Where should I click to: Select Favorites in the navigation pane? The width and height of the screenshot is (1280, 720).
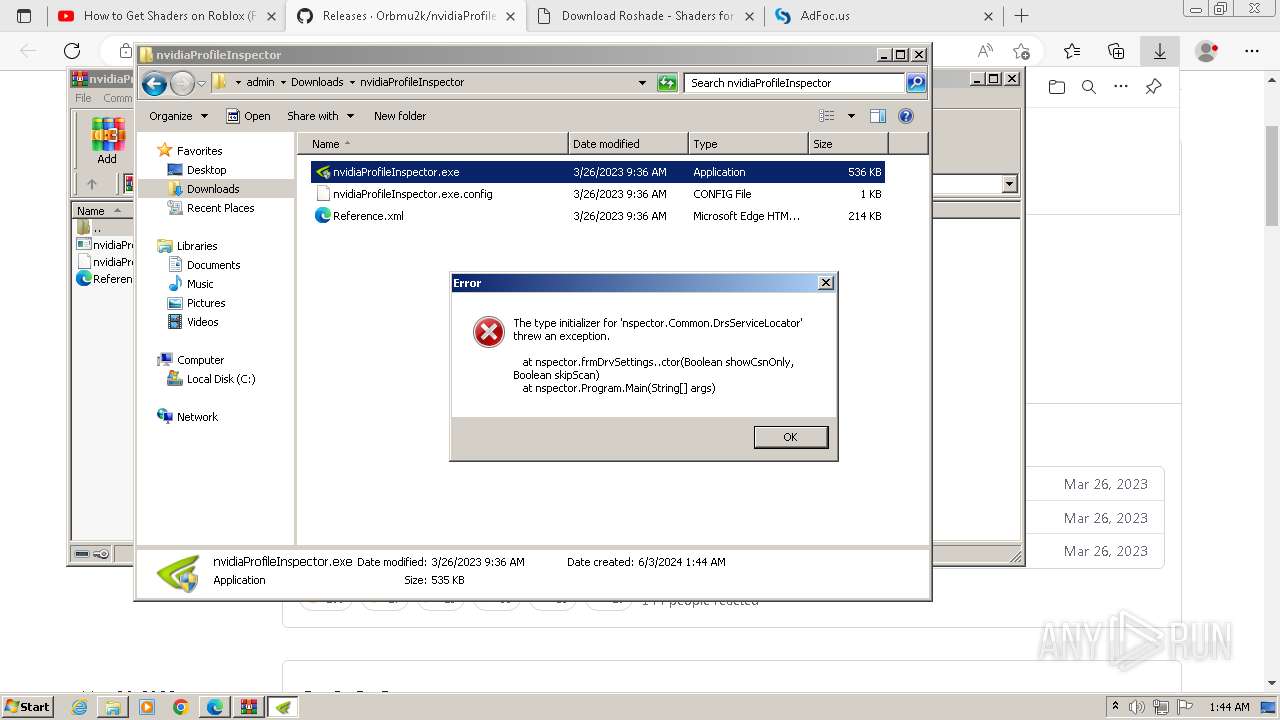(x=199, y=151)
